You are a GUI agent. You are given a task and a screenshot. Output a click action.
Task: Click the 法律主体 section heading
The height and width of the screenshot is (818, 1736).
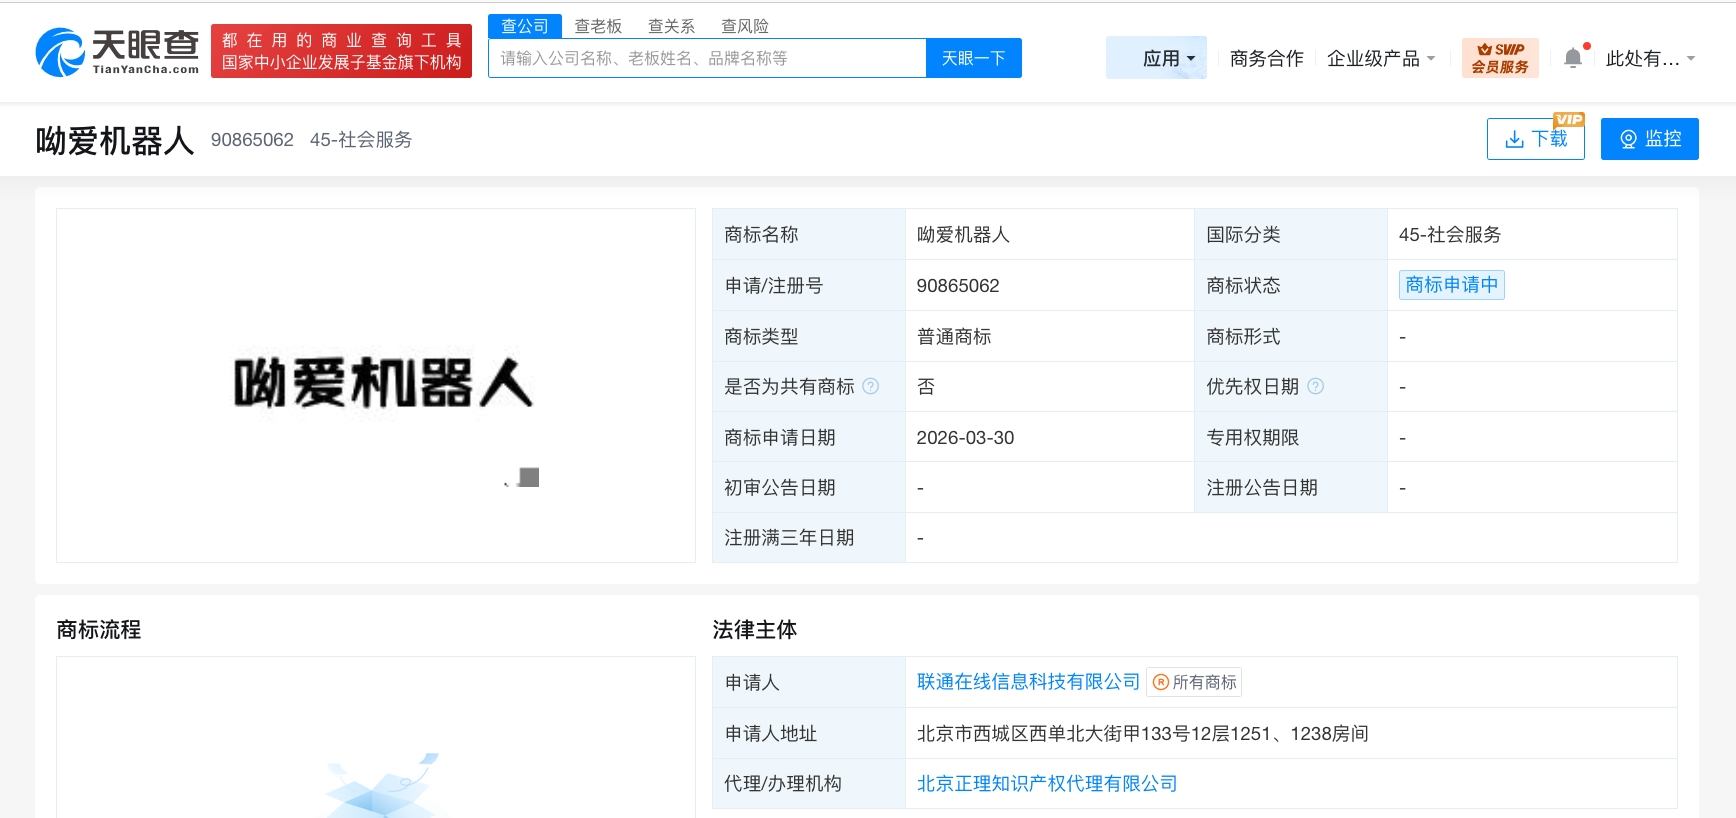[x=755, y=629]
